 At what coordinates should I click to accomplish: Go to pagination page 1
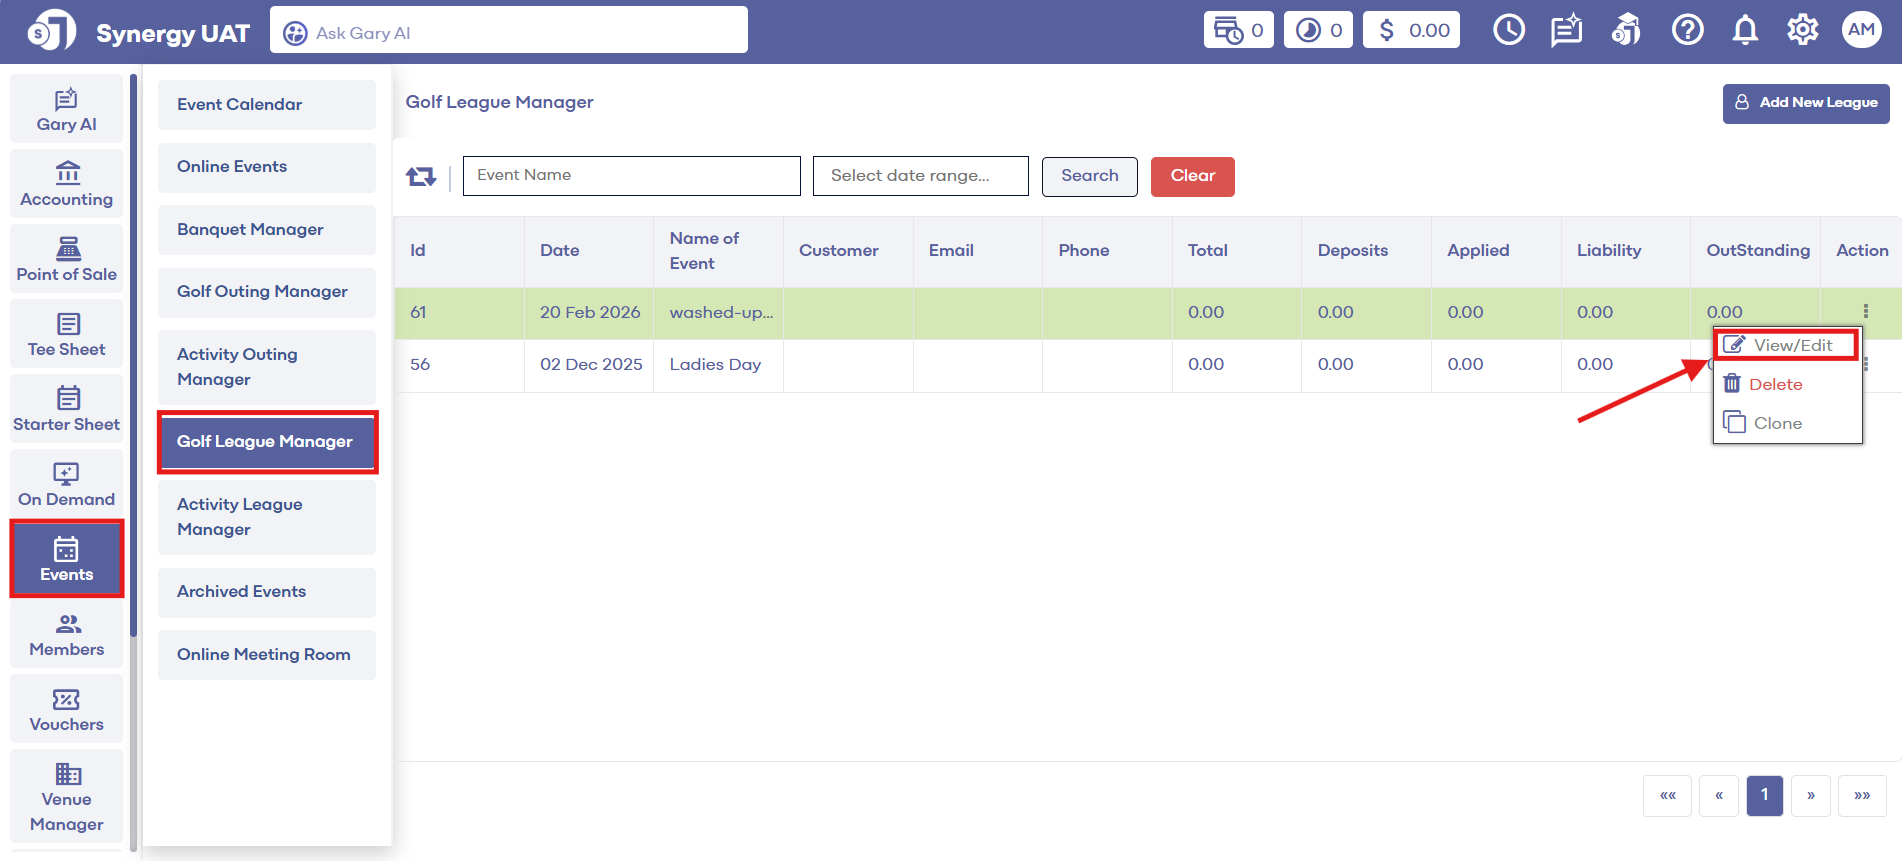(1764, 795)
